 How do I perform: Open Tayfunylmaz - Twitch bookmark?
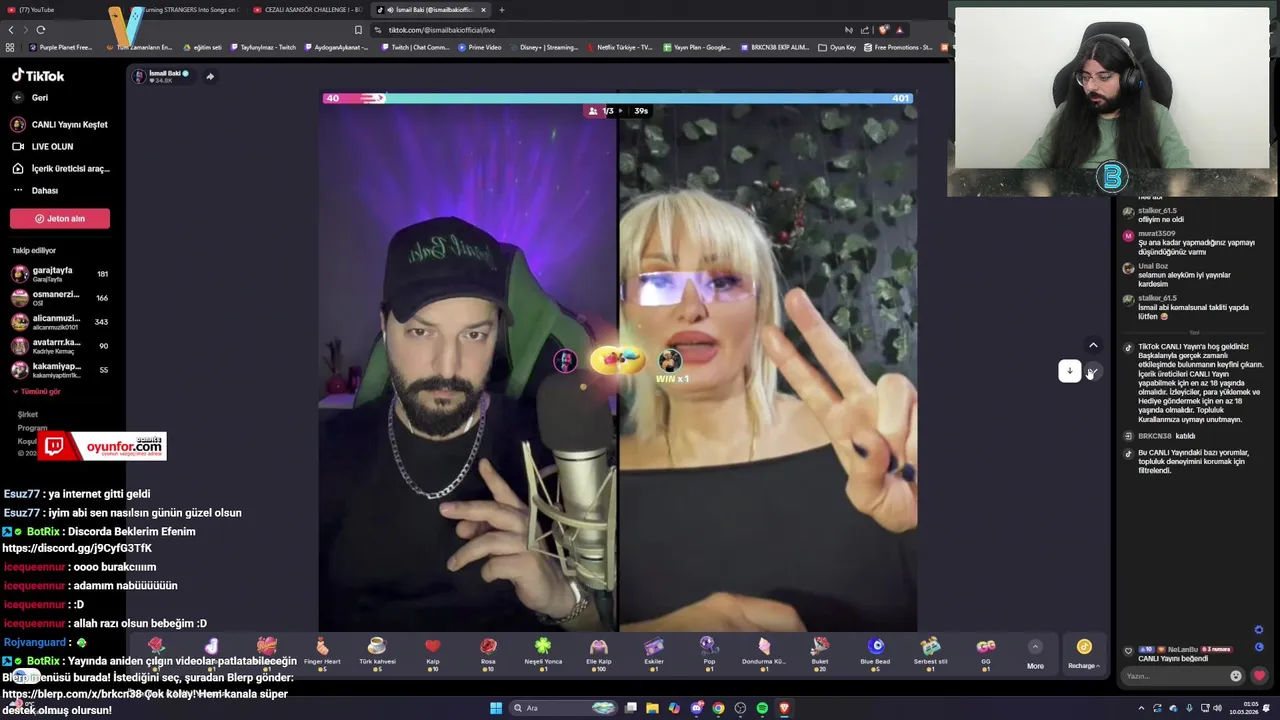click(x=263, y=47)
